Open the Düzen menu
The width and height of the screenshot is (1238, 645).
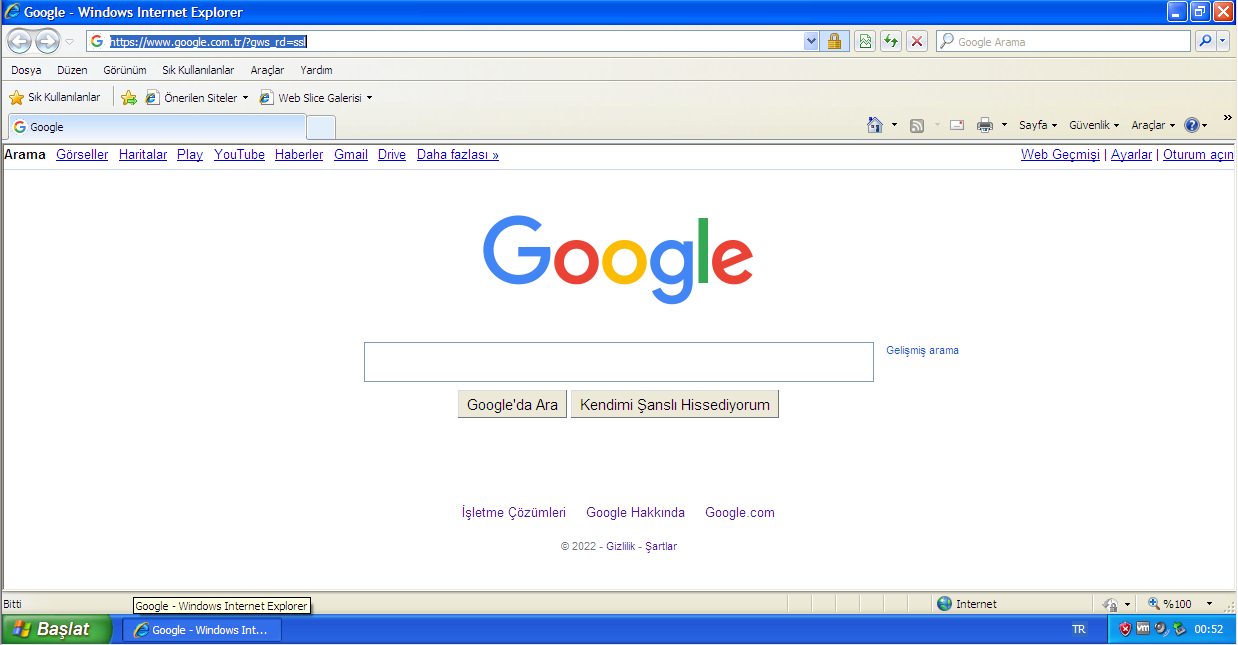click(72, 70)
